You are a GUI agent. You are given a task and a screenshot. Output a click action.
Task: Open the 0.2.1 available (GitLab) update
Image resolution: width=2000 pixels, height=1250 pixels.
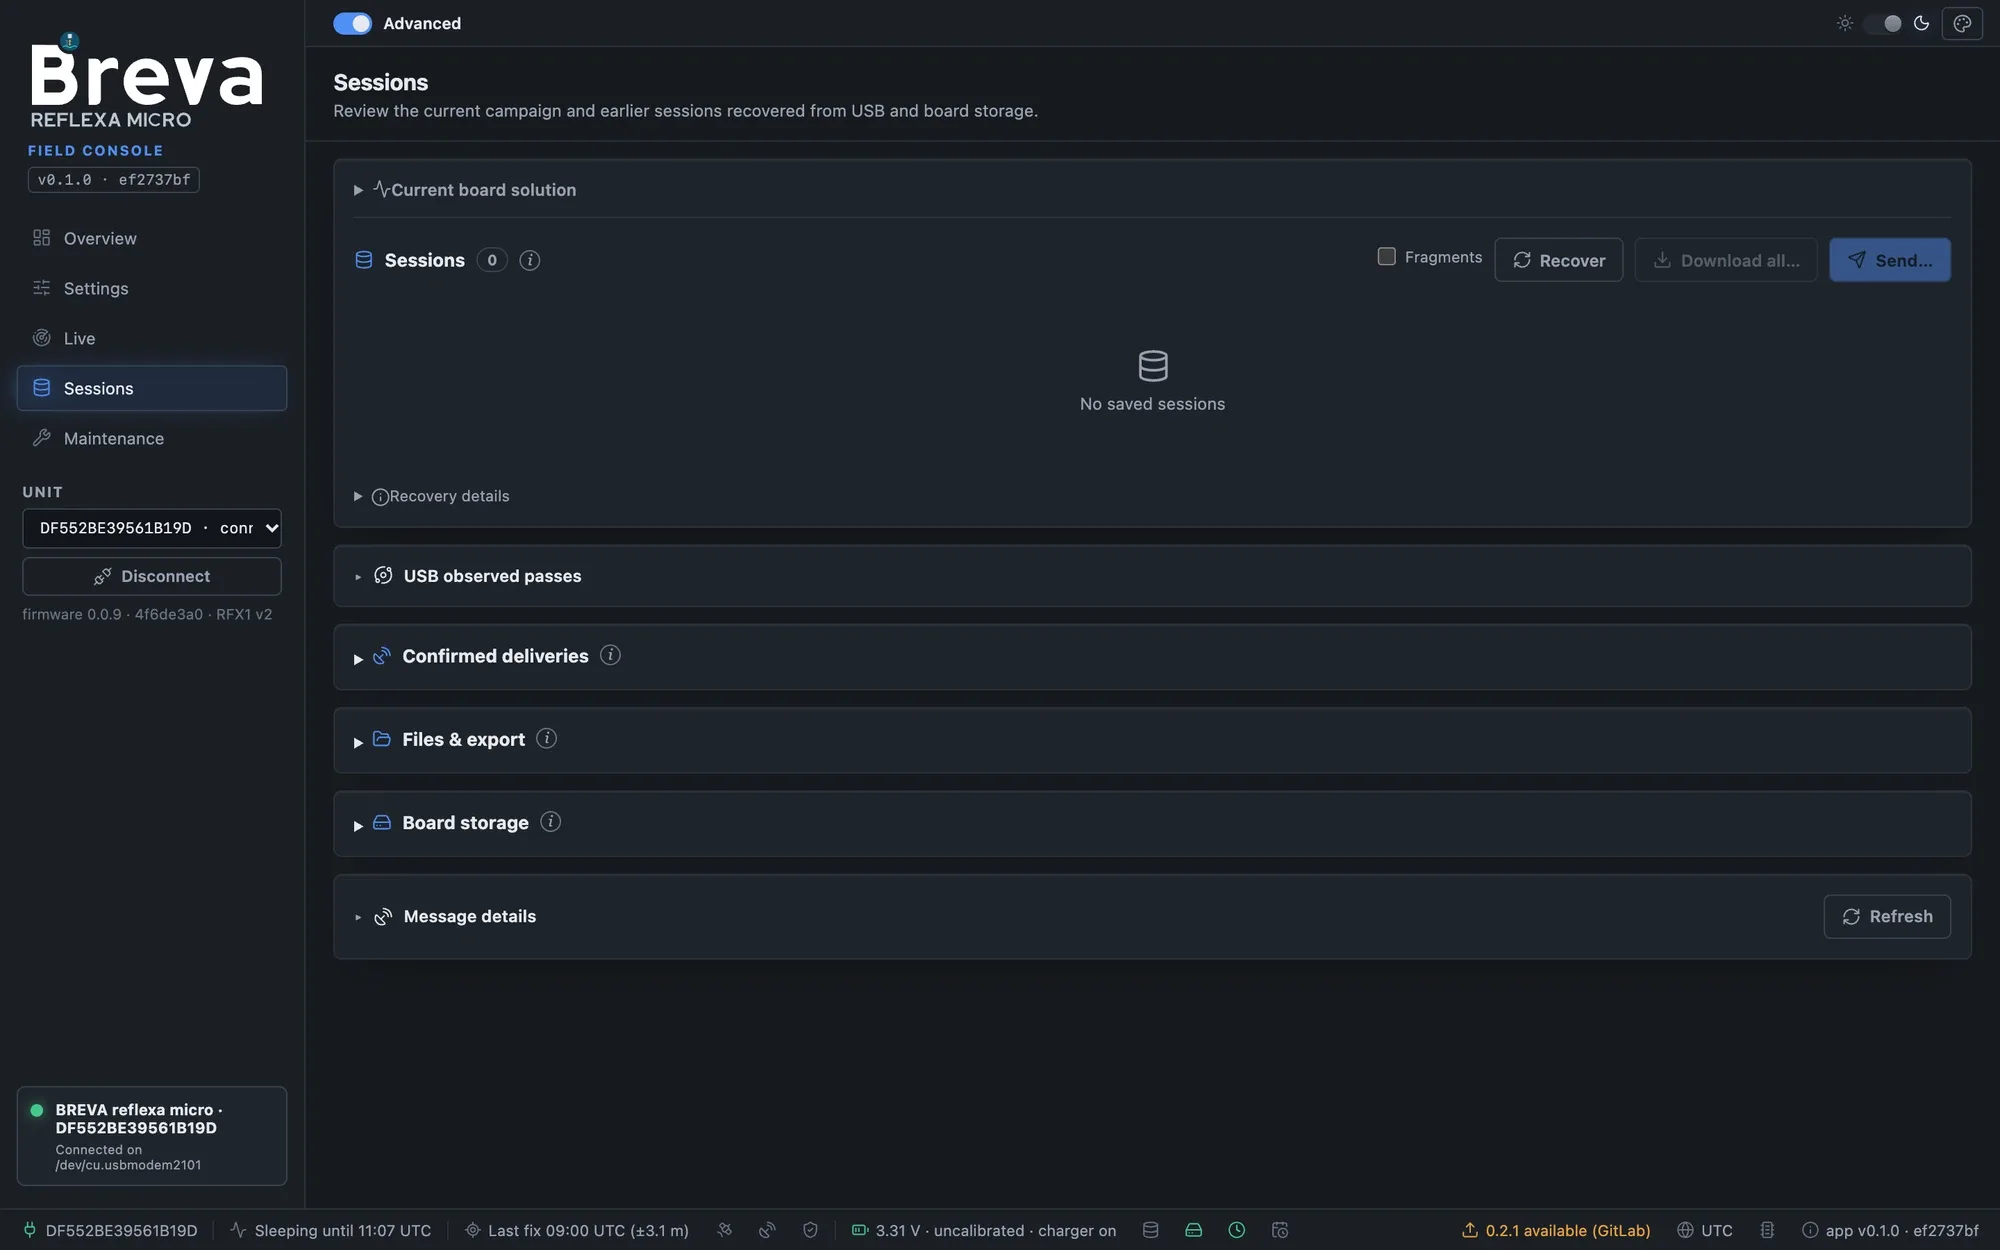click(1556, 1230)
